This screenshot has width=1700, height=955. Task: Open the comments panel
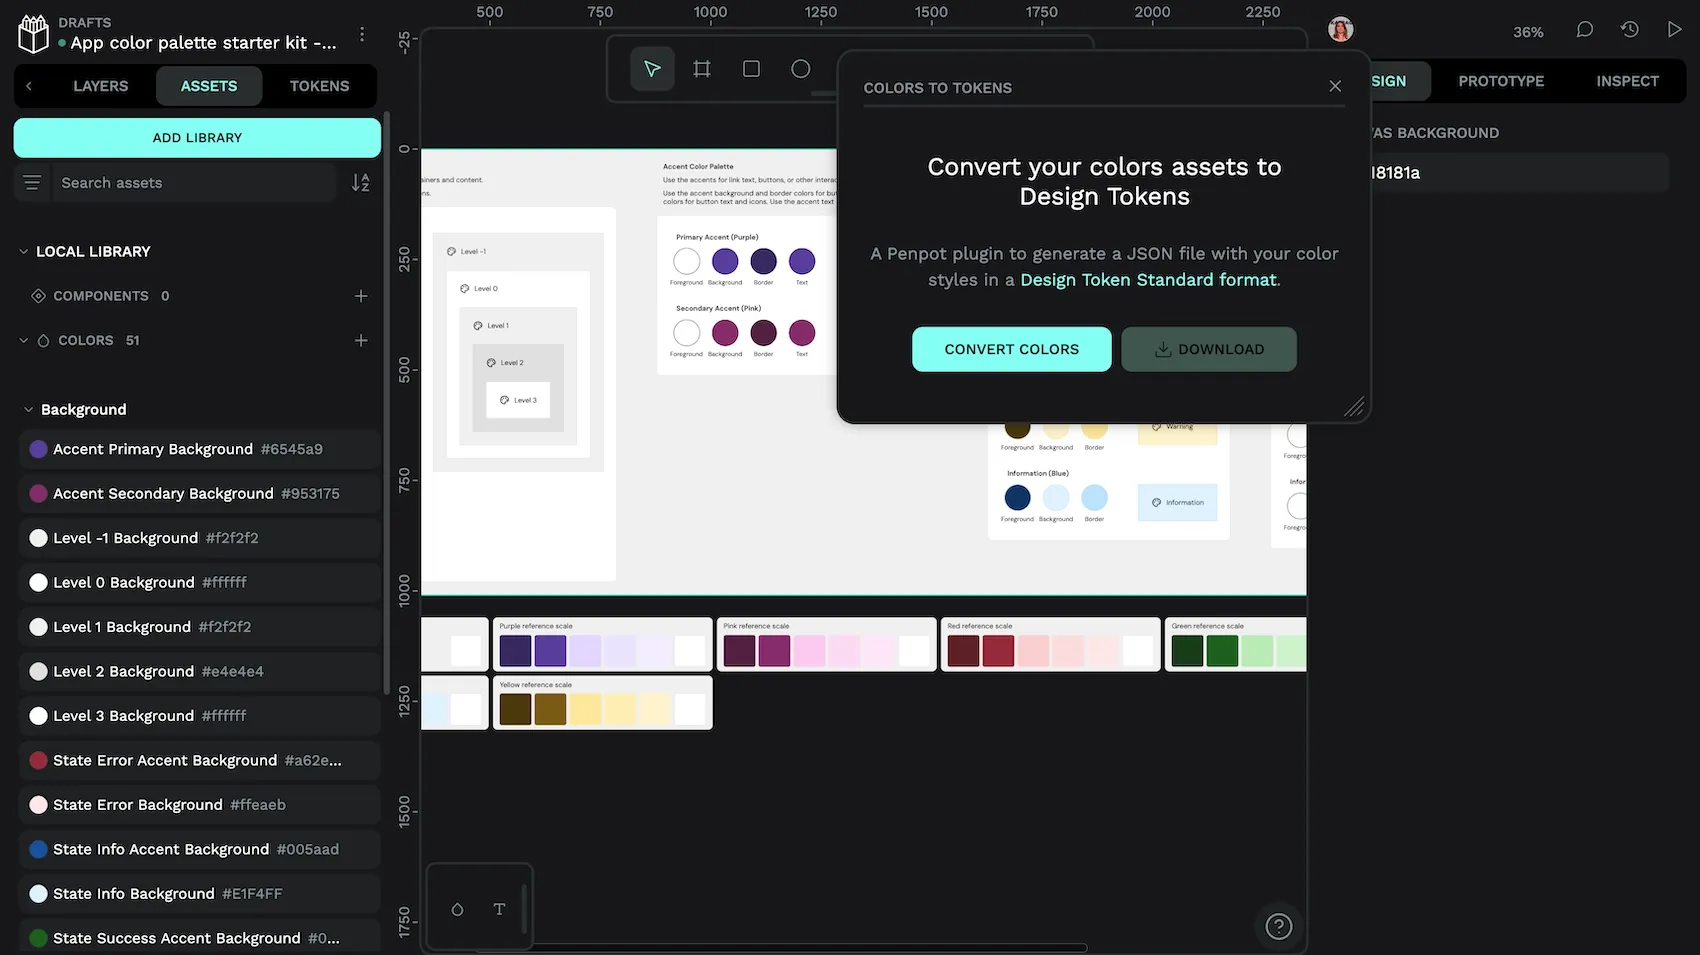coord(1584,29)
